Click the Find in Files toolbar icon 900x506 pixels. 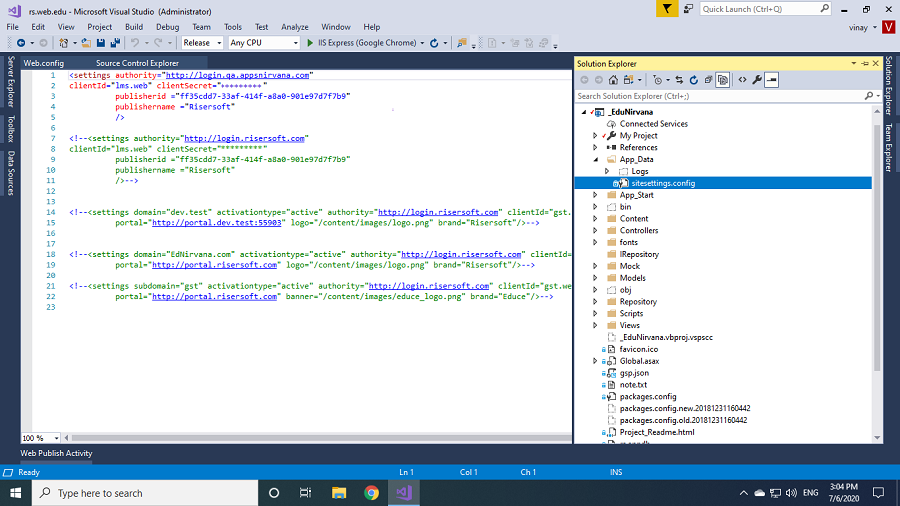(x=461, y=43)
